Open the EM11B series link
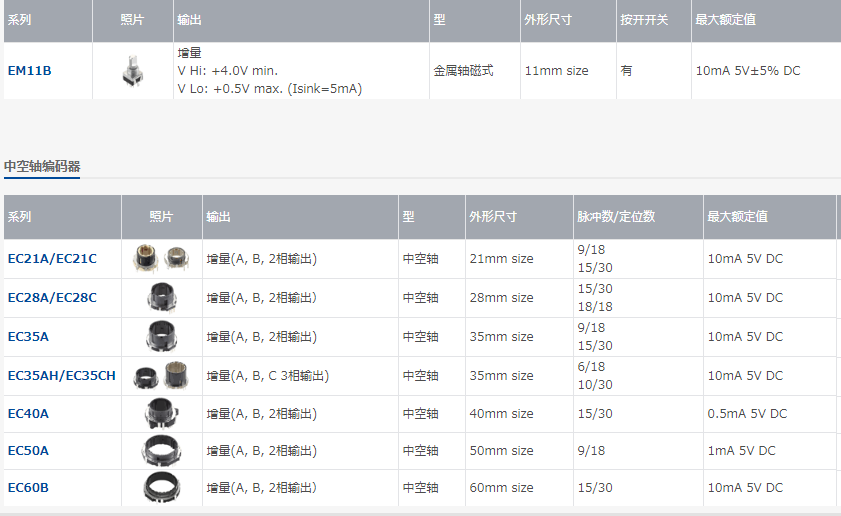Image resolution: width=841 pixels, height=516 pixels. (29, 71)
